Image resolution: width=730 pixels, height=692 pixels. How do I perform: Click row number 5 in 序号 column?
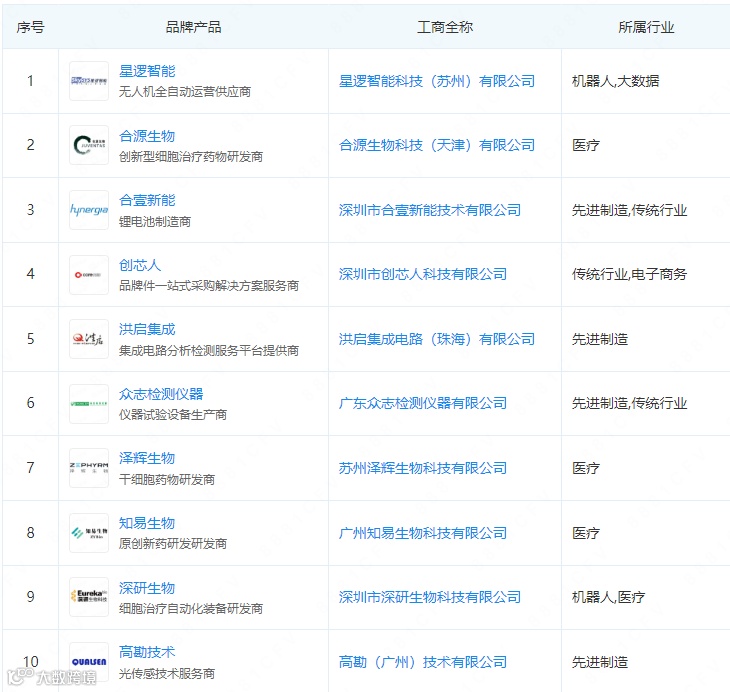[30, 339]
